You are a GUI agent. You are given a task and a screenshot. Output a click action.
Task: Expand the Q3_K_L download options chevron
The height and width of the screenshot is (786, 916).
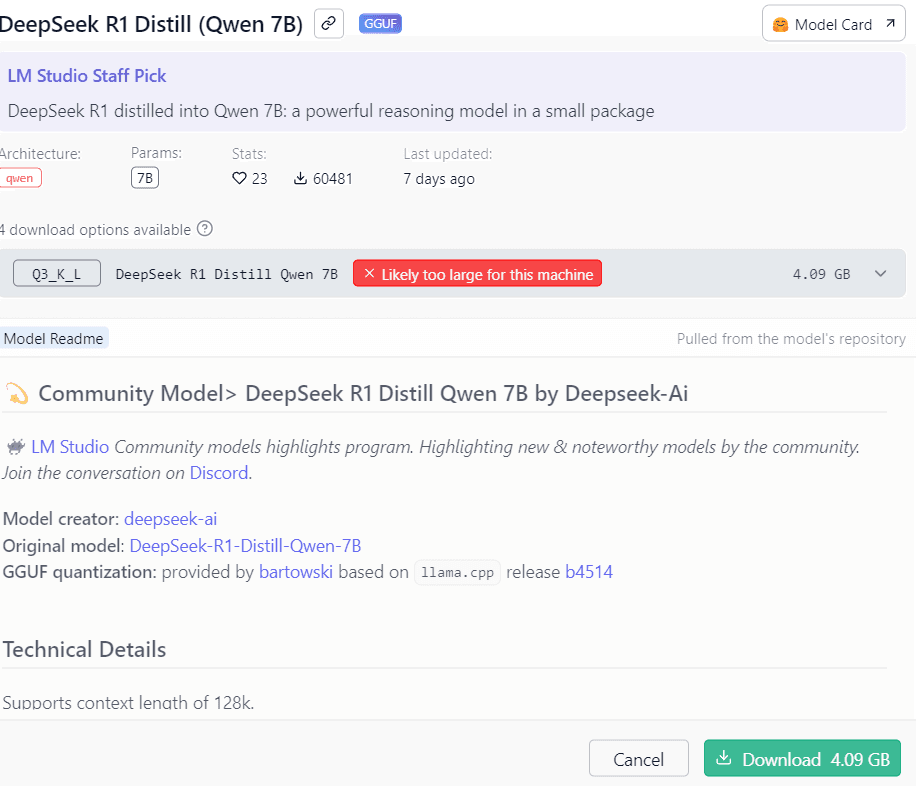point(880,273)
